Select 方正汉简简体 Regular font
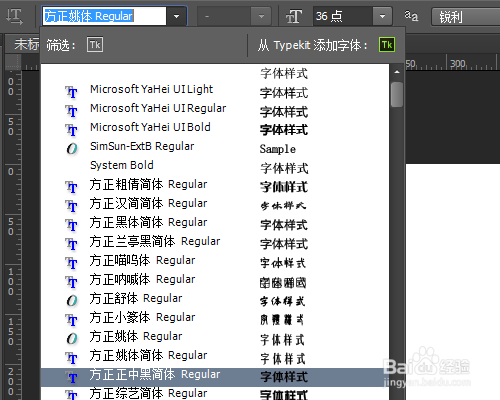The image size is (500, 400). [x=215, y=203]
